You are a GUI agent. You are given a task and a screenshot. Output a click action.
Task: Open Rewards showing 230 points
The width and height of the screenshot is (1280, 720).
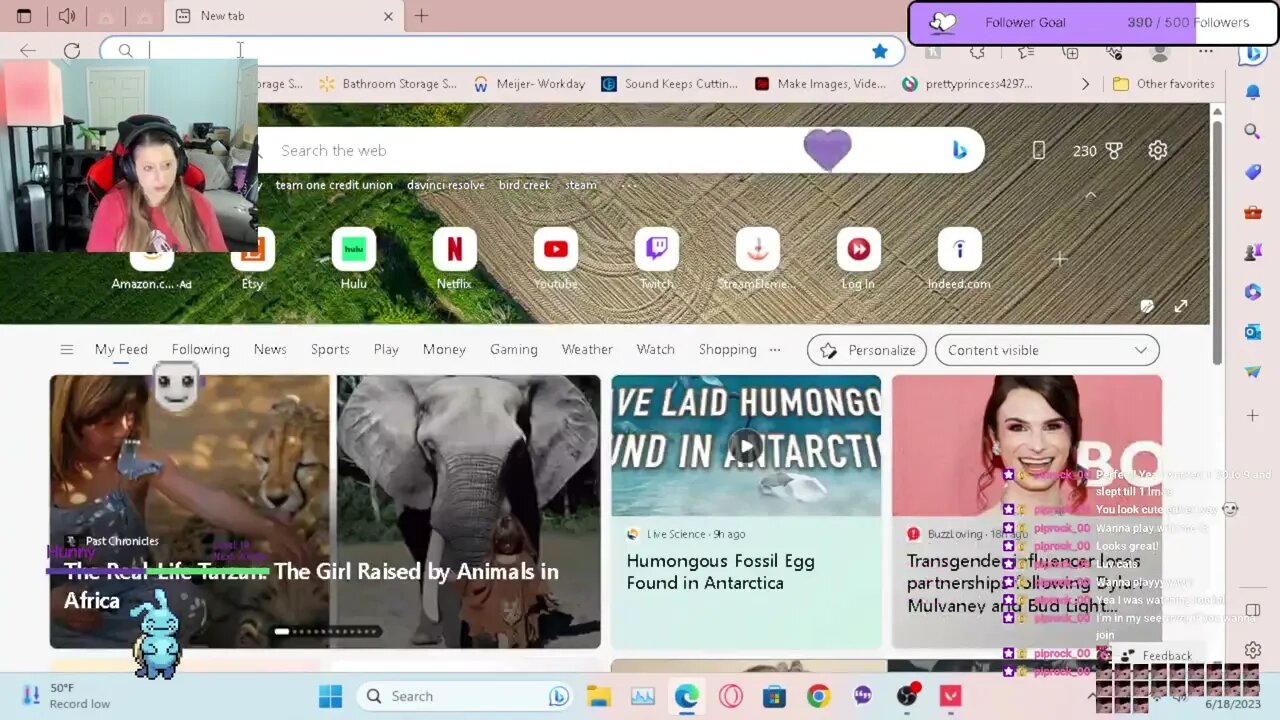pyautogui.click(x=1097, y=150)
